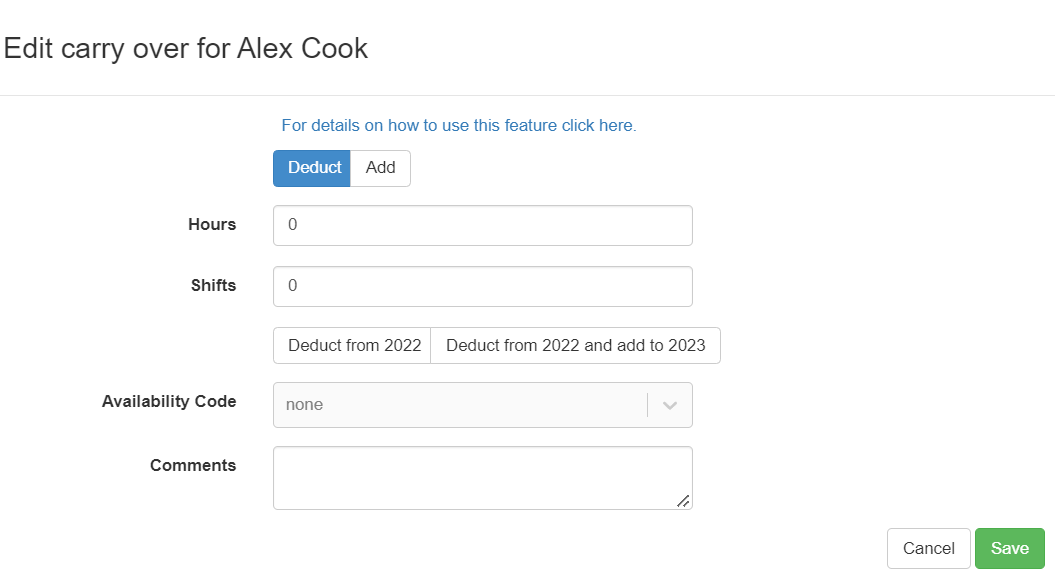Click the "Edit carry over for Alex Cook" heading
The image size is (1055, 585).
pyautogui.click(x=186, y=48)
